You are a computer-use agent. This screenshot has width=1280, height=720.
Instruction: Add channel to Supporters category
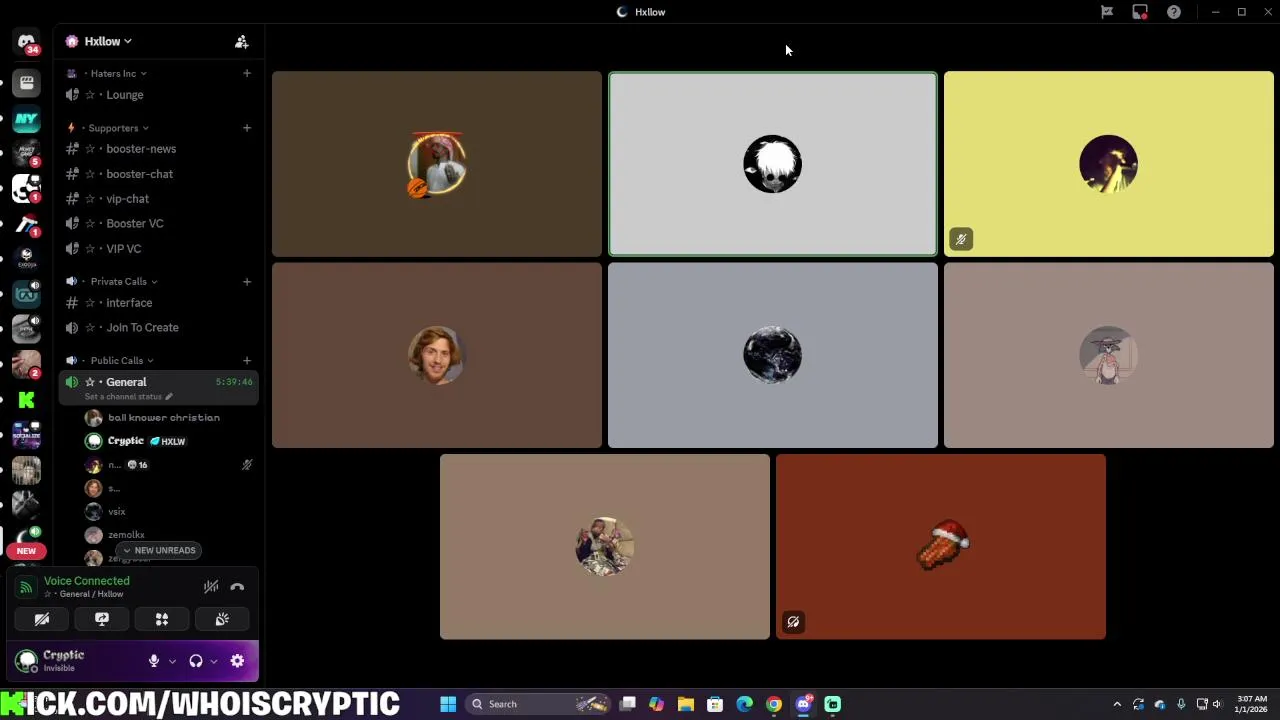point(246,128)
